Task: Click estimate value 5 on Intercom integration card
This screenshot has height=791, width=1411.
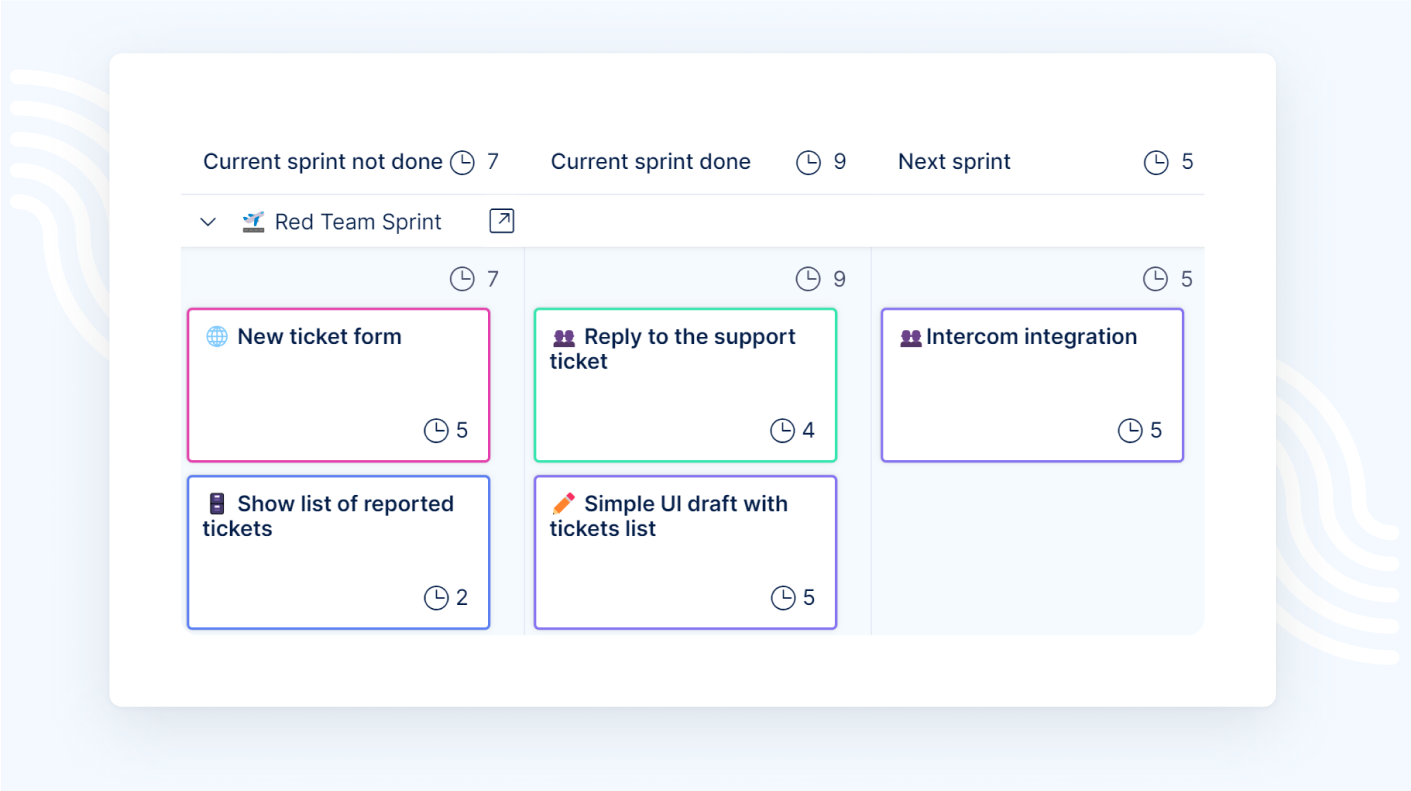Action: 1156,431
